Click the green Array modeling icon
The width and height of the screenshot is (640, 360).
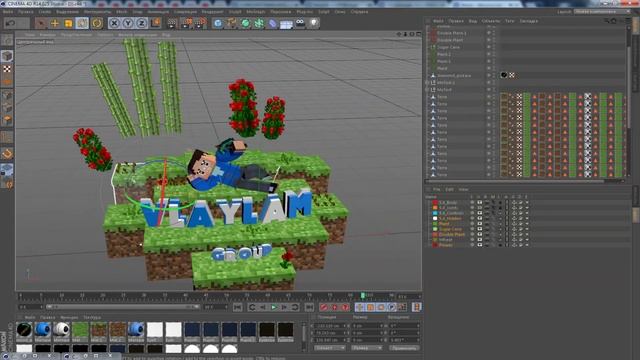point(259,23)
